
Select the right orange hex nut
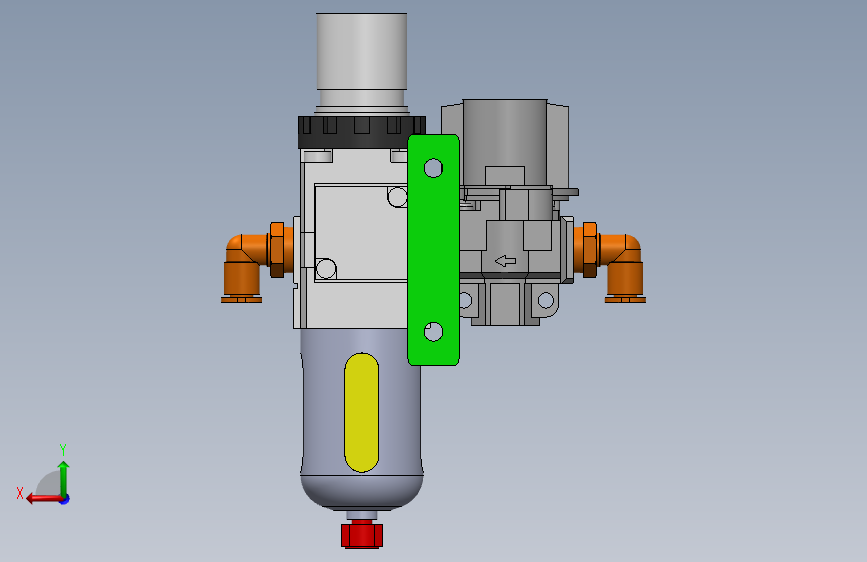point(590,250)
